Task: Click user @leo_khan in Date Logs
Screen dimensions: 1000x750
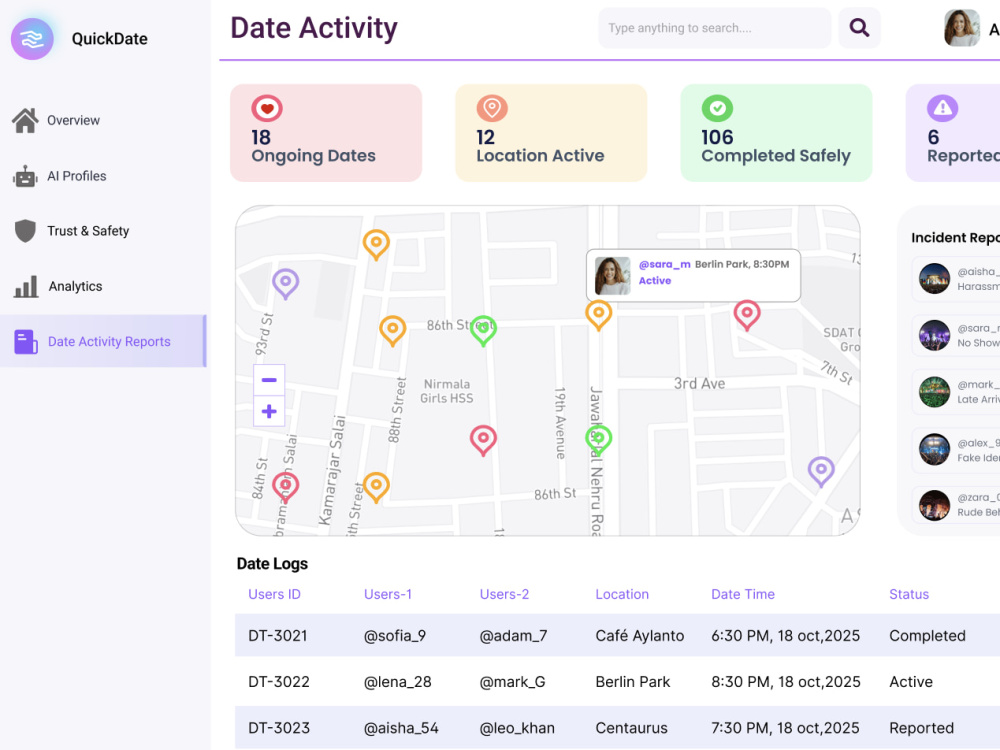Action: click(x=517, y=728)
